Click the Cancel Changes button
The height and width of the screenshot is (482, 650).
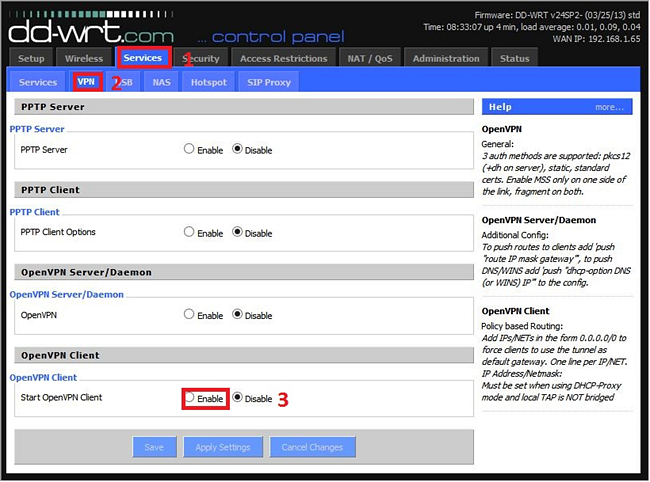point(312,447)
